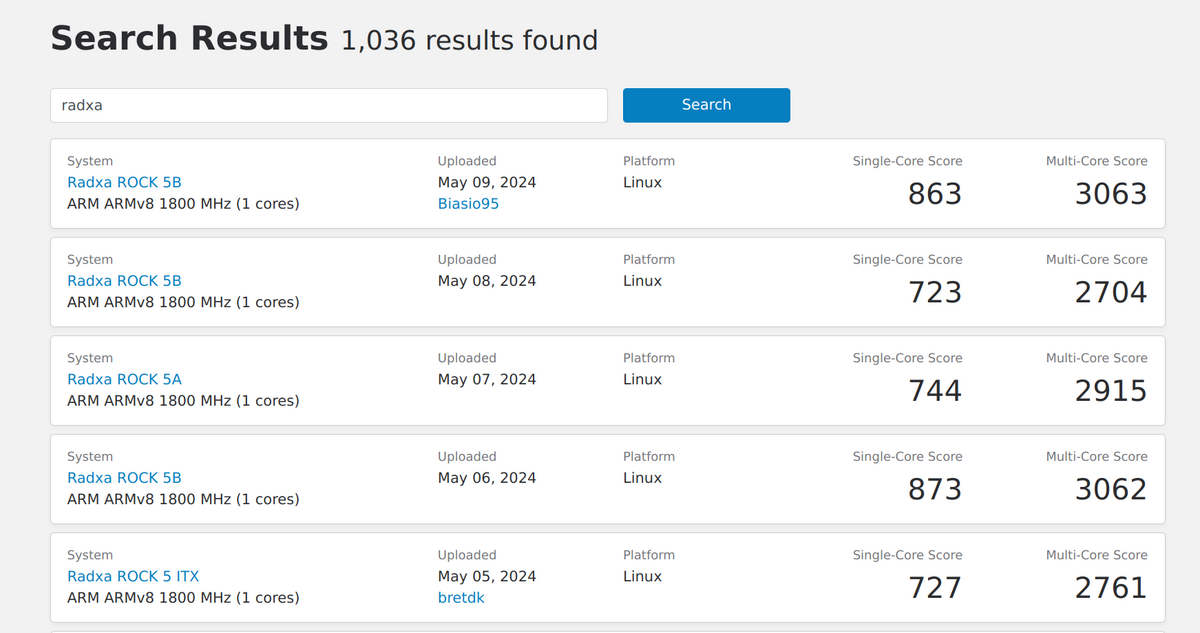
Task: View the bretdk uploader profile
Action: (x=460, y=598)
